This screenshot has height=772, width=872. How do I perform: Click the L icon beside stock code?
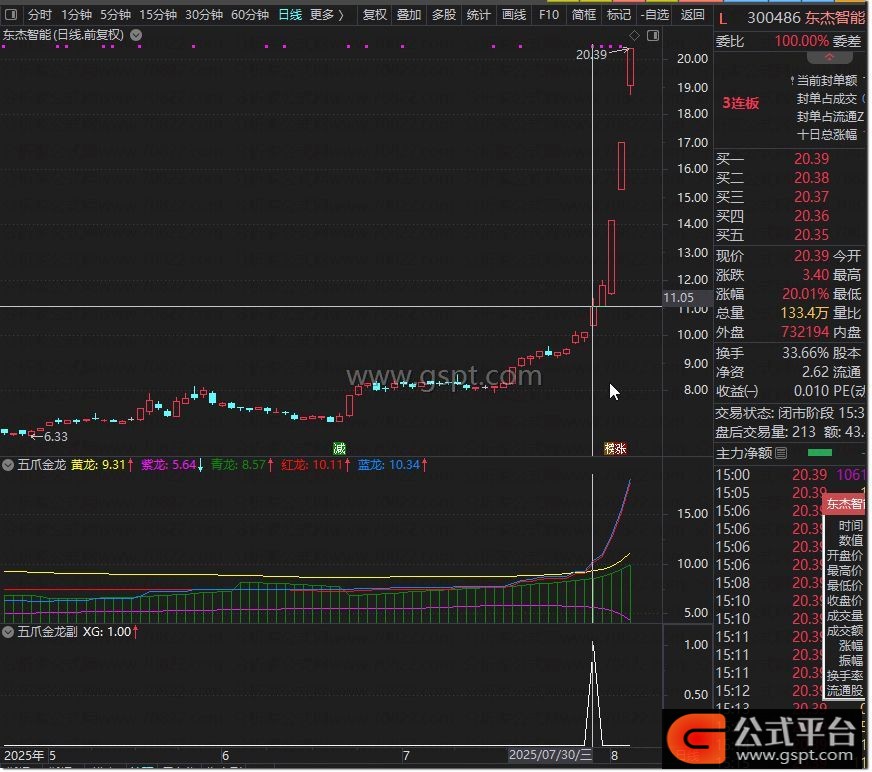pyautogui.click(x=725, y=19)
